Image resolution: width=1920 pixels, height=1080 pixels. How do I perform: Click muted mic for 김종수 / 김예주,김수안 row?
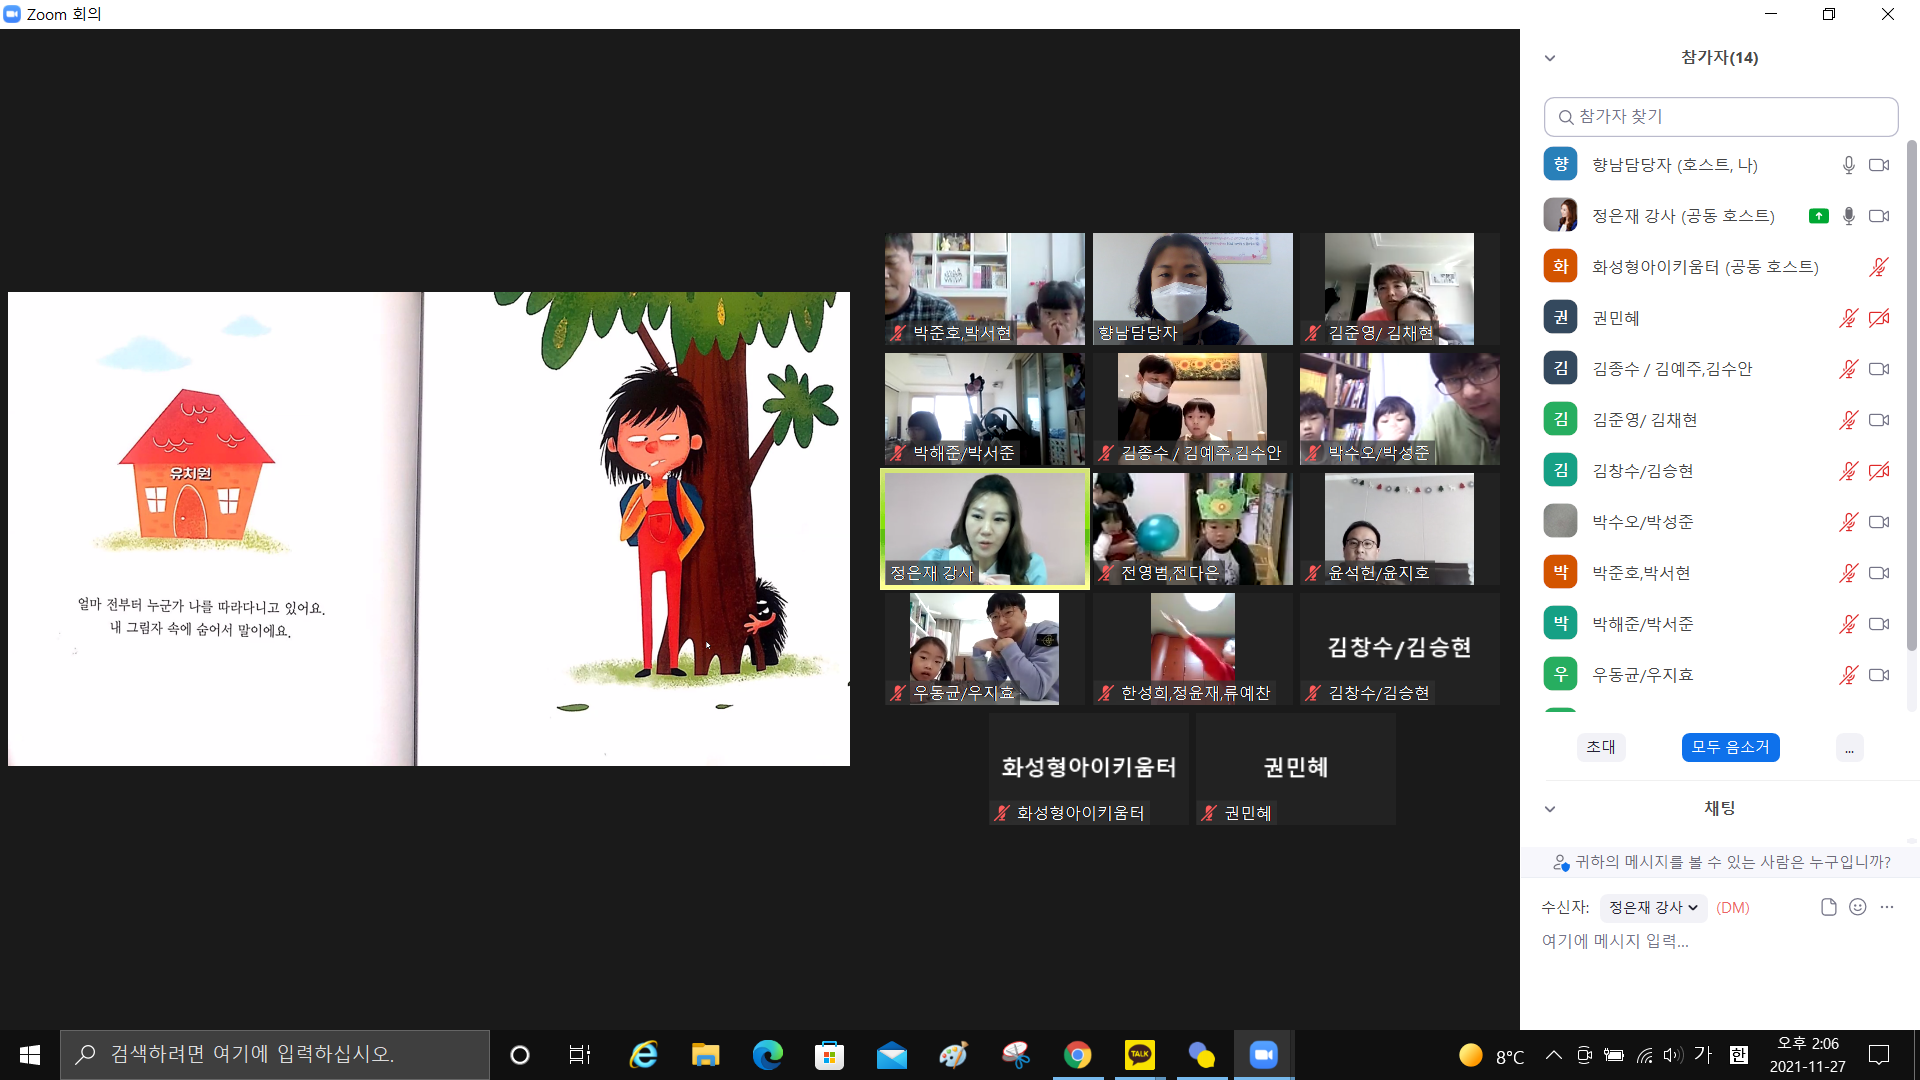1849,369
